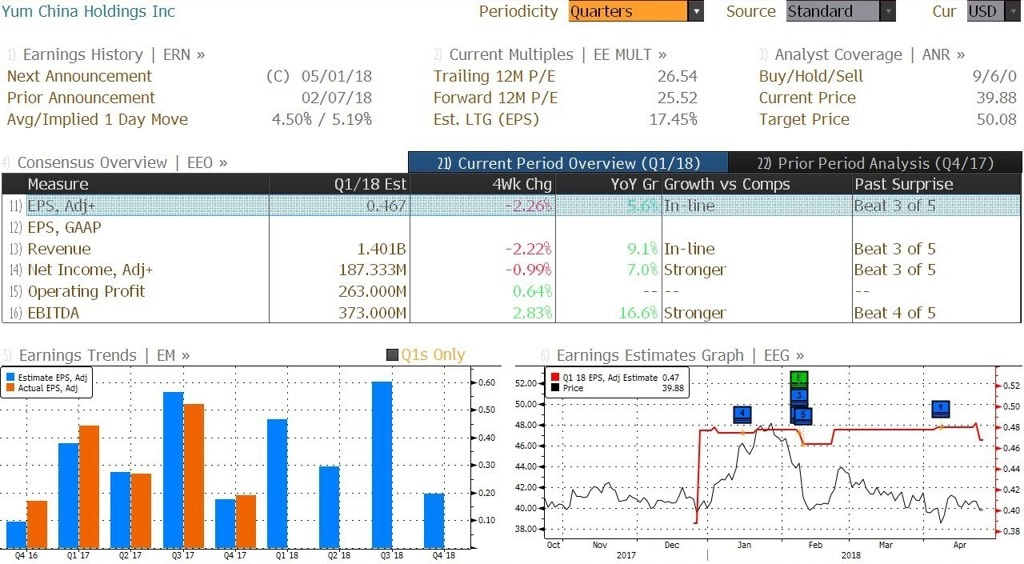This screenshot has width=1024, height=564.
Task: Switch to Current Period Overview (Q1/18) tab
Action: [x=568, y=163]
